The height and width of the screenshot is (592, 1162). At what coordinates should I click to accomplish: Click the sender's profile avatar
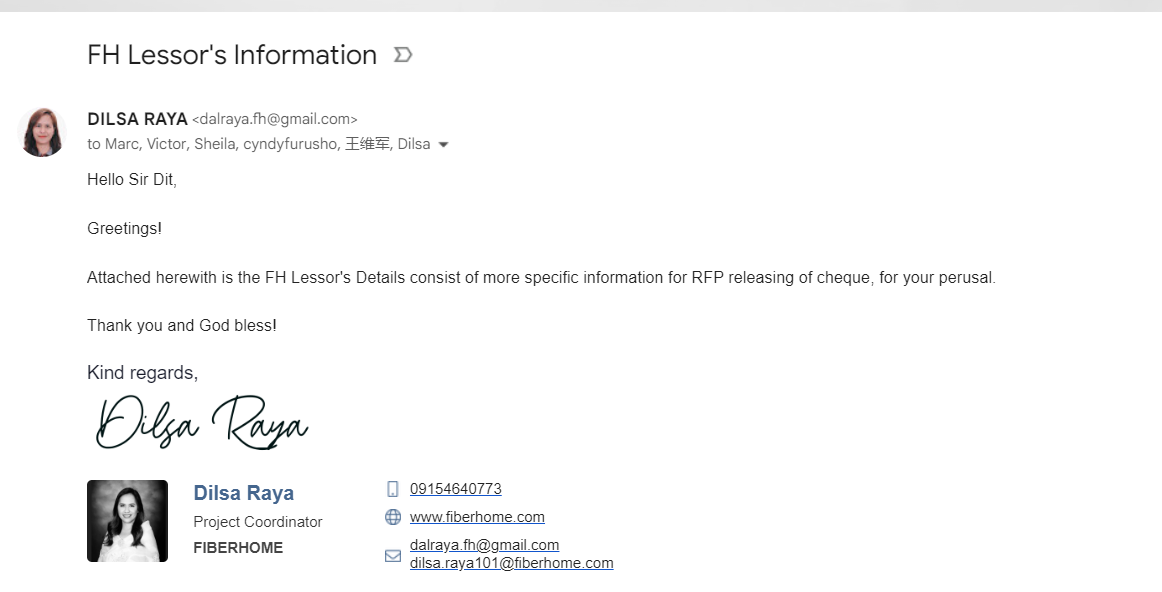[42, 133]
